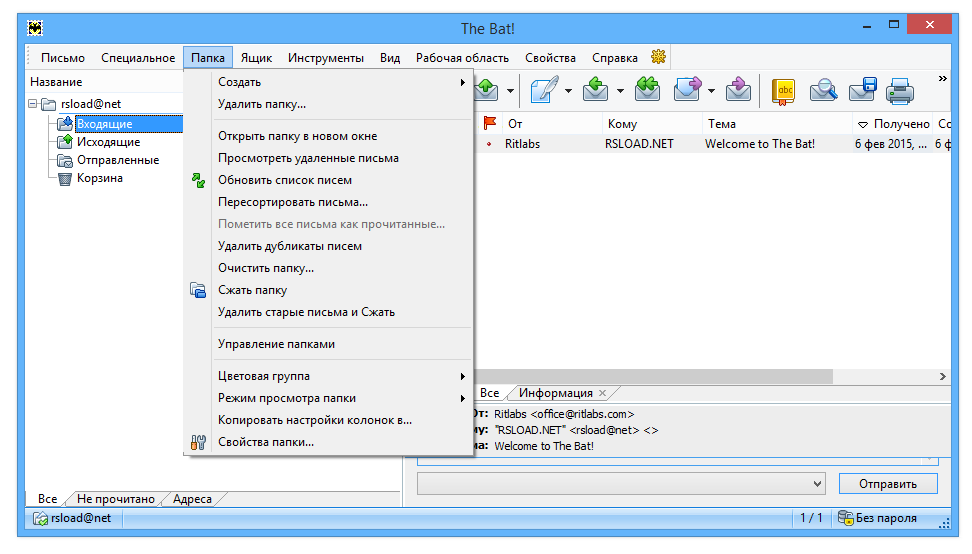This screenshot has width=972, height=554.
Task: Switch to the Адреса tab
Action: (192, 499)
